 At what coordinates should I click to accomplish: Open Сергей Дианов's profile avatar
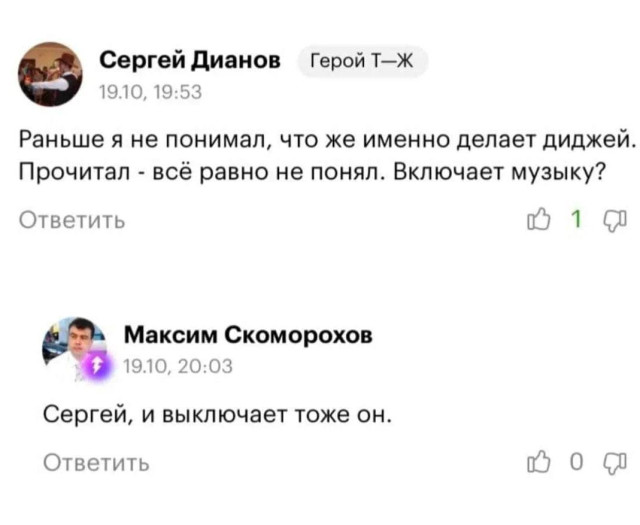pos(51,73)
